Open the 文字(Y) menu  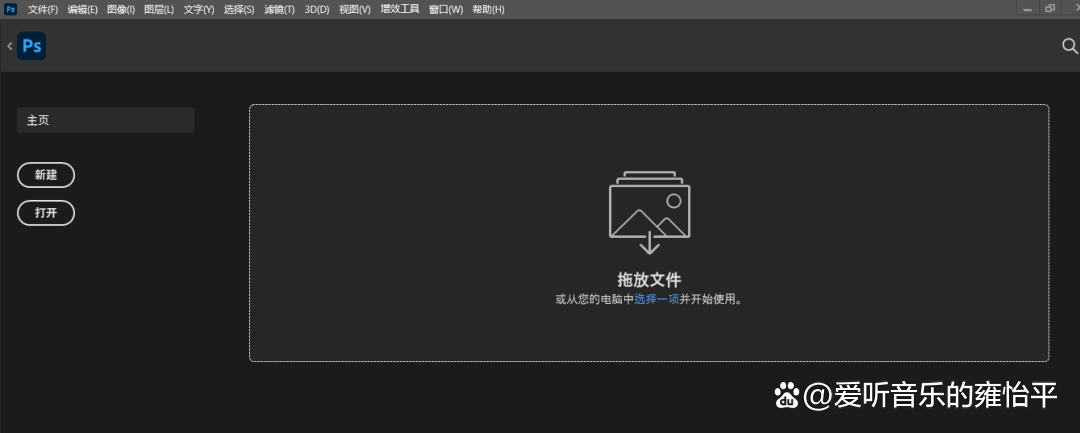(x=199, y=10)
